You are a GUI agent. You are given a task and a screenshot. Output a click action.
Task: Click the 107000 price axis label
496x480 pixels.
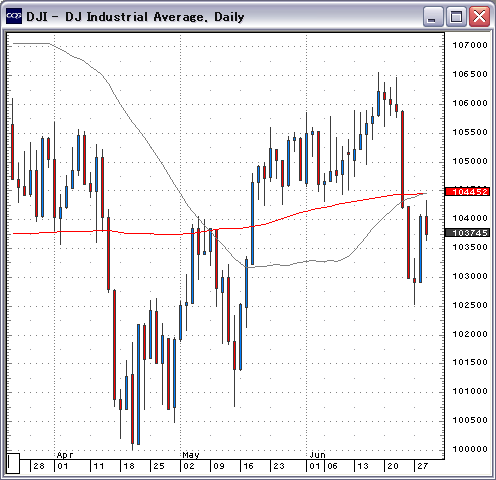click(x=470, y=45)
